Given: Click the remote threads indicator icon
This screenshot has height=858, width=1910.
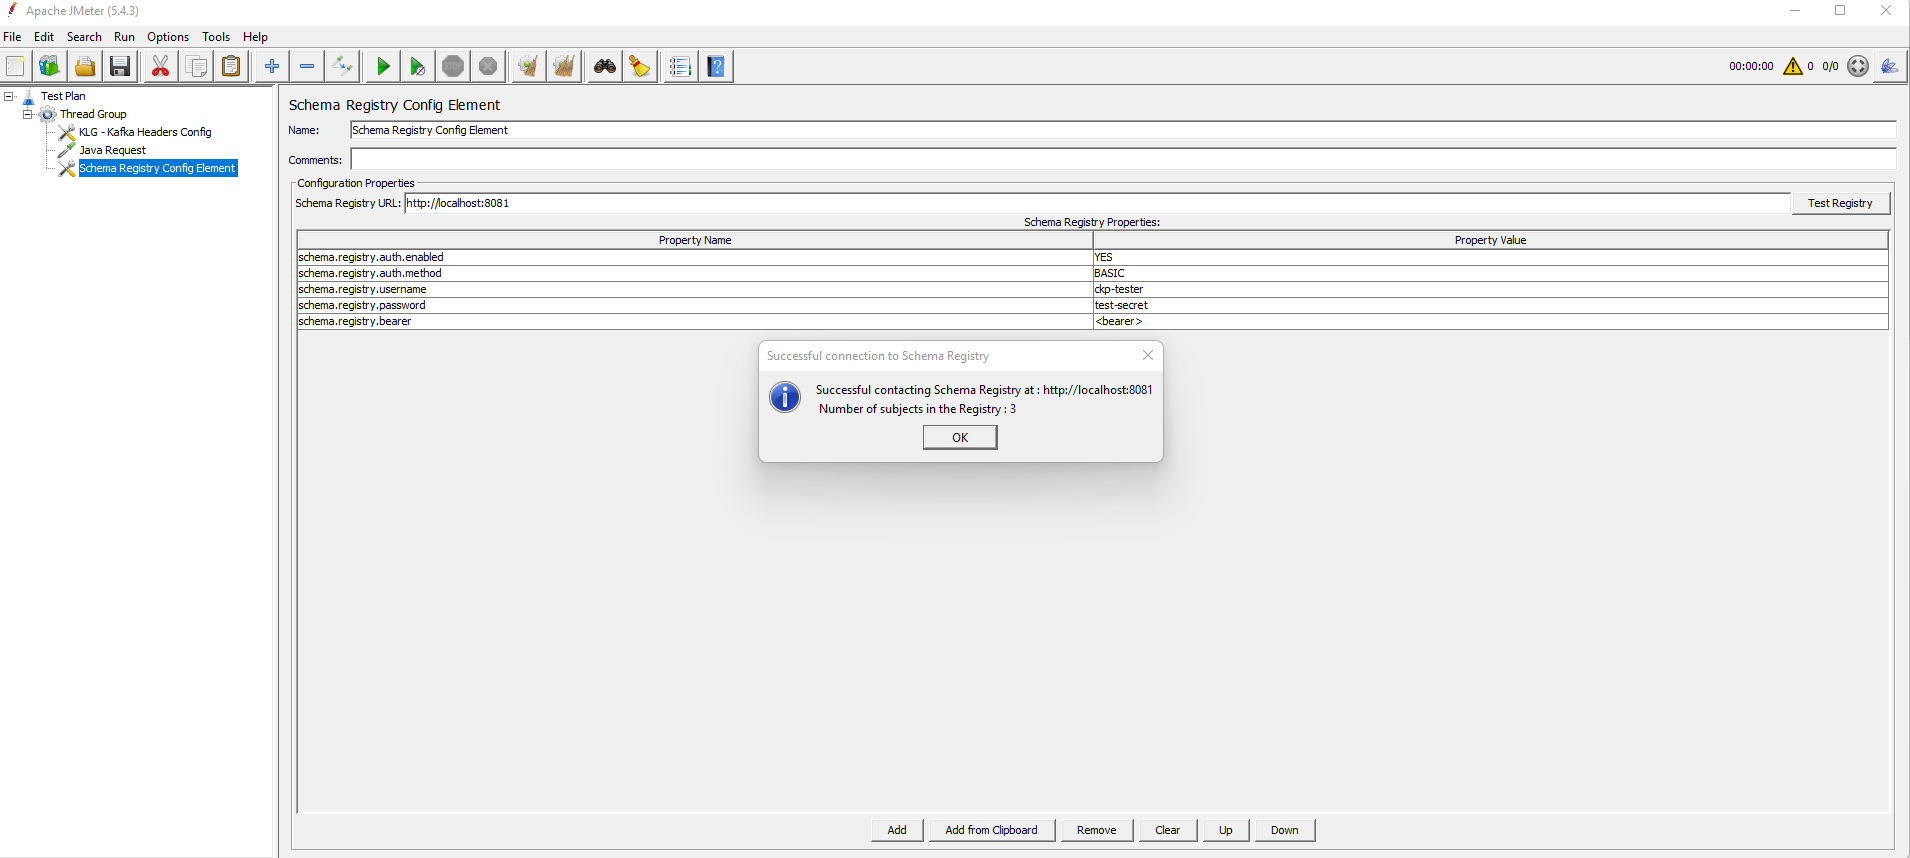Looking at the screenshot, I should tap(1858, 66).
